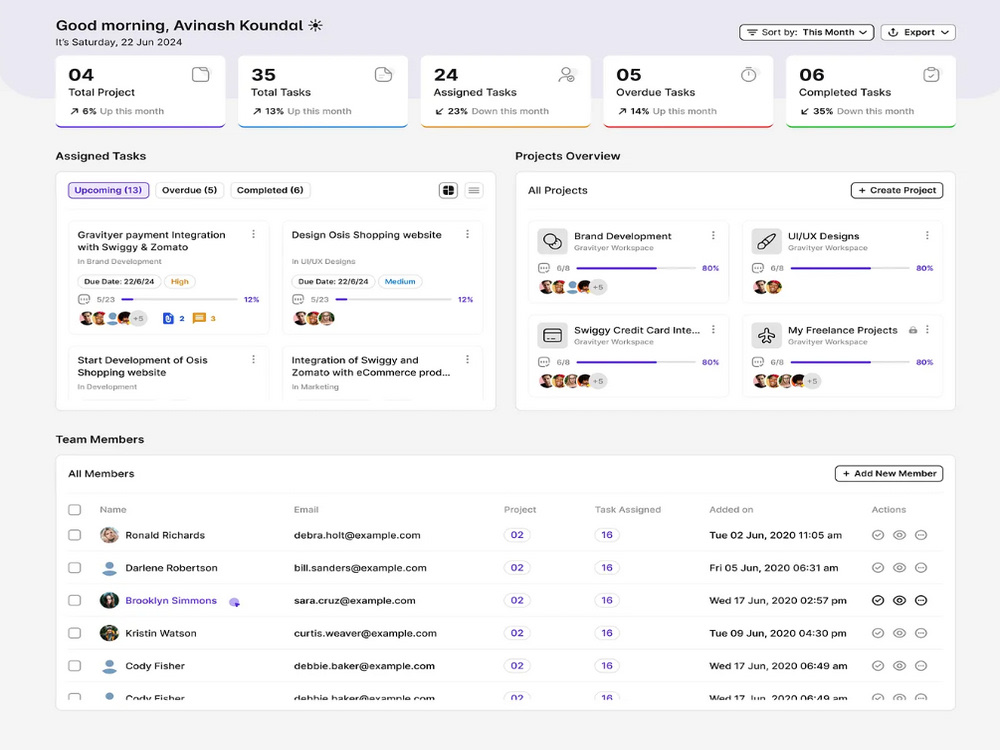Viewport: 1000px width, 750px height.
Task: Switch Assigned Tasks to list view
Action: coord(474,190)
